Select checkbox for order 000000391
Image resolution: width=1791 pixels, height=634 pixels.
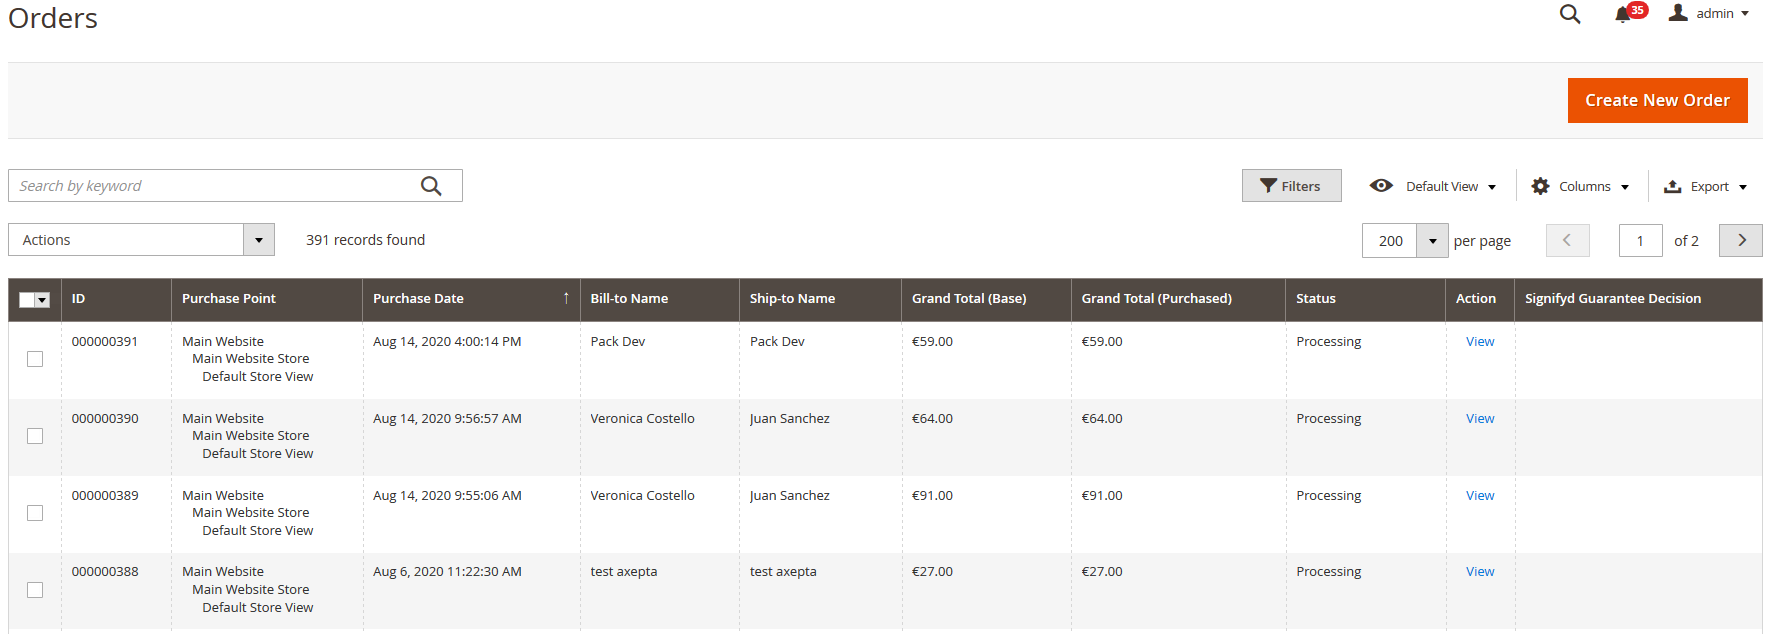click(x=35, y=359)
